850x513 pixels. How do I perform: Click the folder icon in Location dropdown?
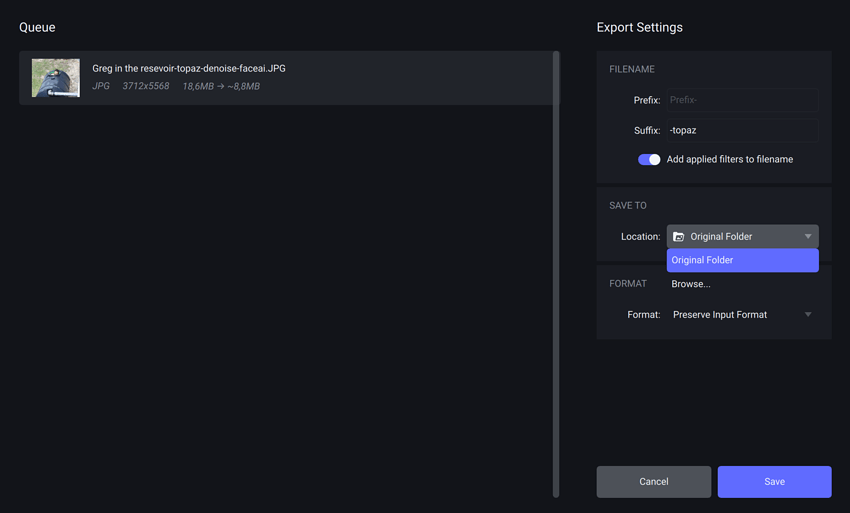click(679, 237)
